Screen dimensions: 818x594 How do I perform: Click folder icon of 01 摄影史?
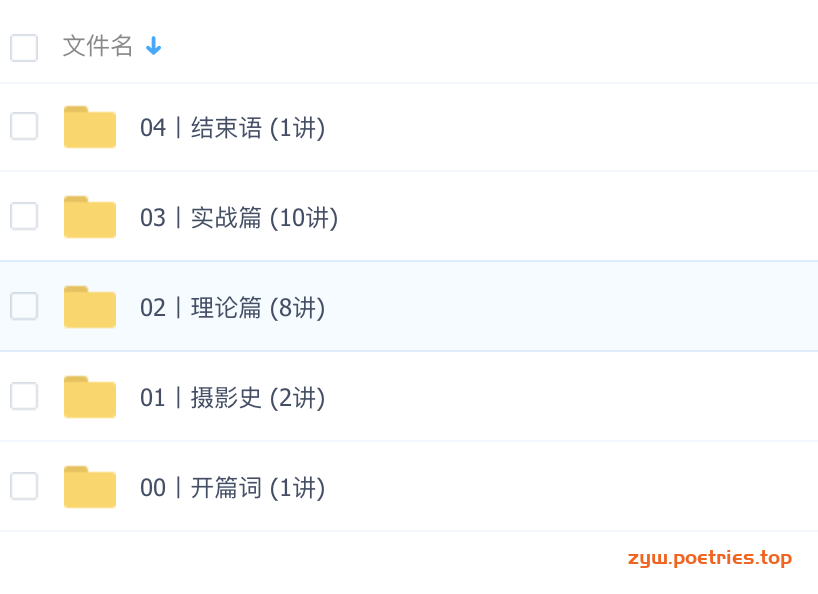tap(90, 397)
